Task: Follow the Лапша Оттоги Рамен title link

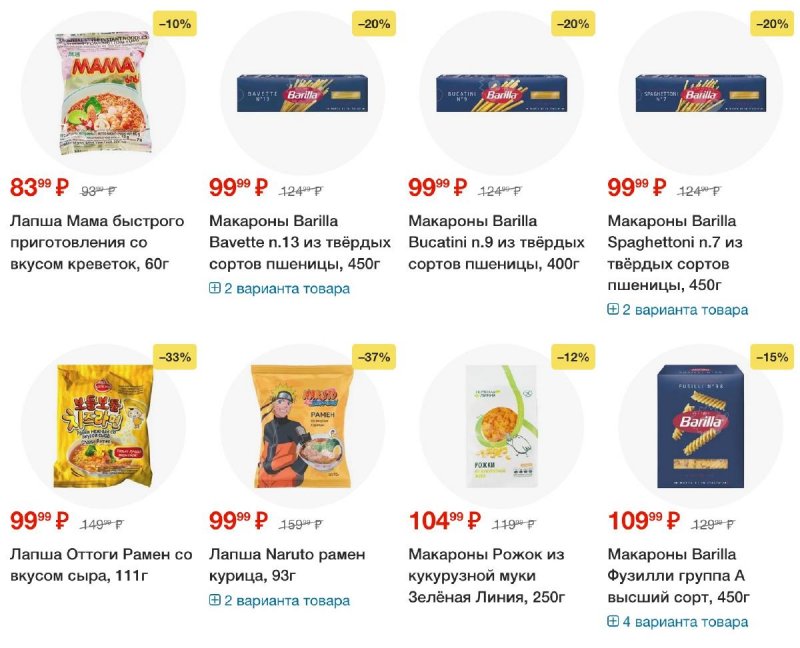Action: [100, 564]
